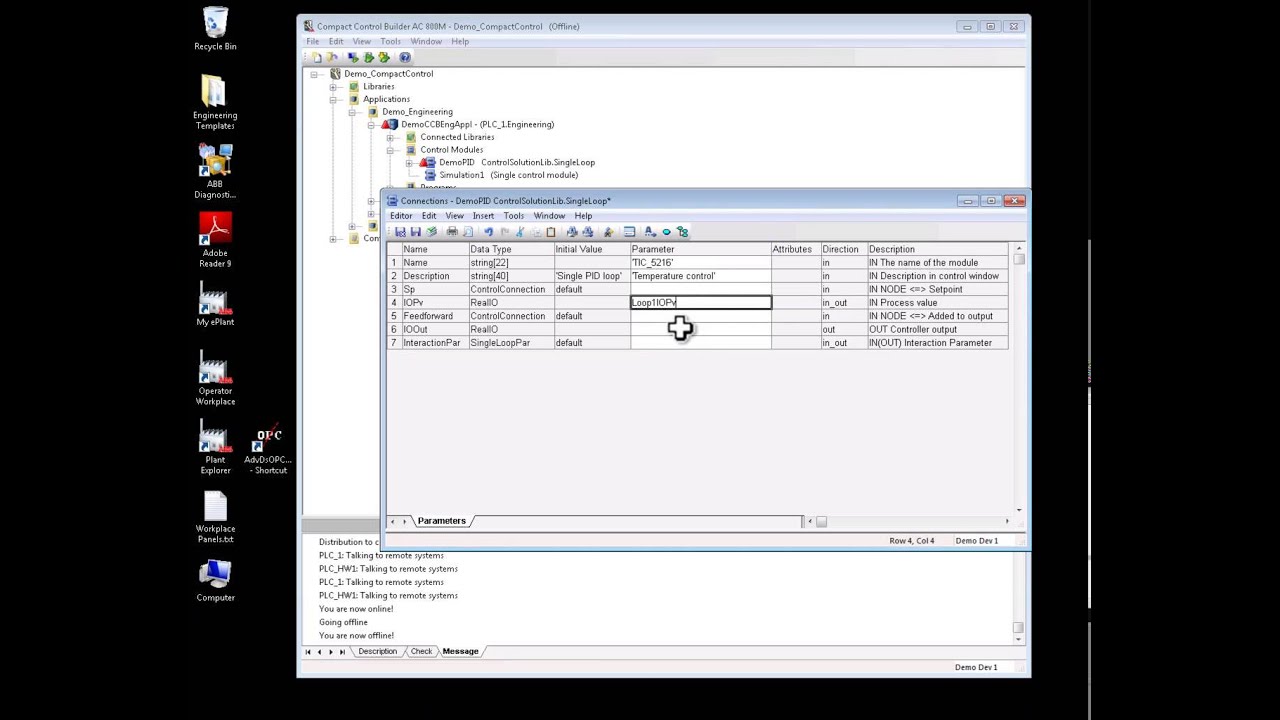Collapse the Control Modules node
The height and width of the screenshot is (720, 1280).
click(x=390, y=150)
